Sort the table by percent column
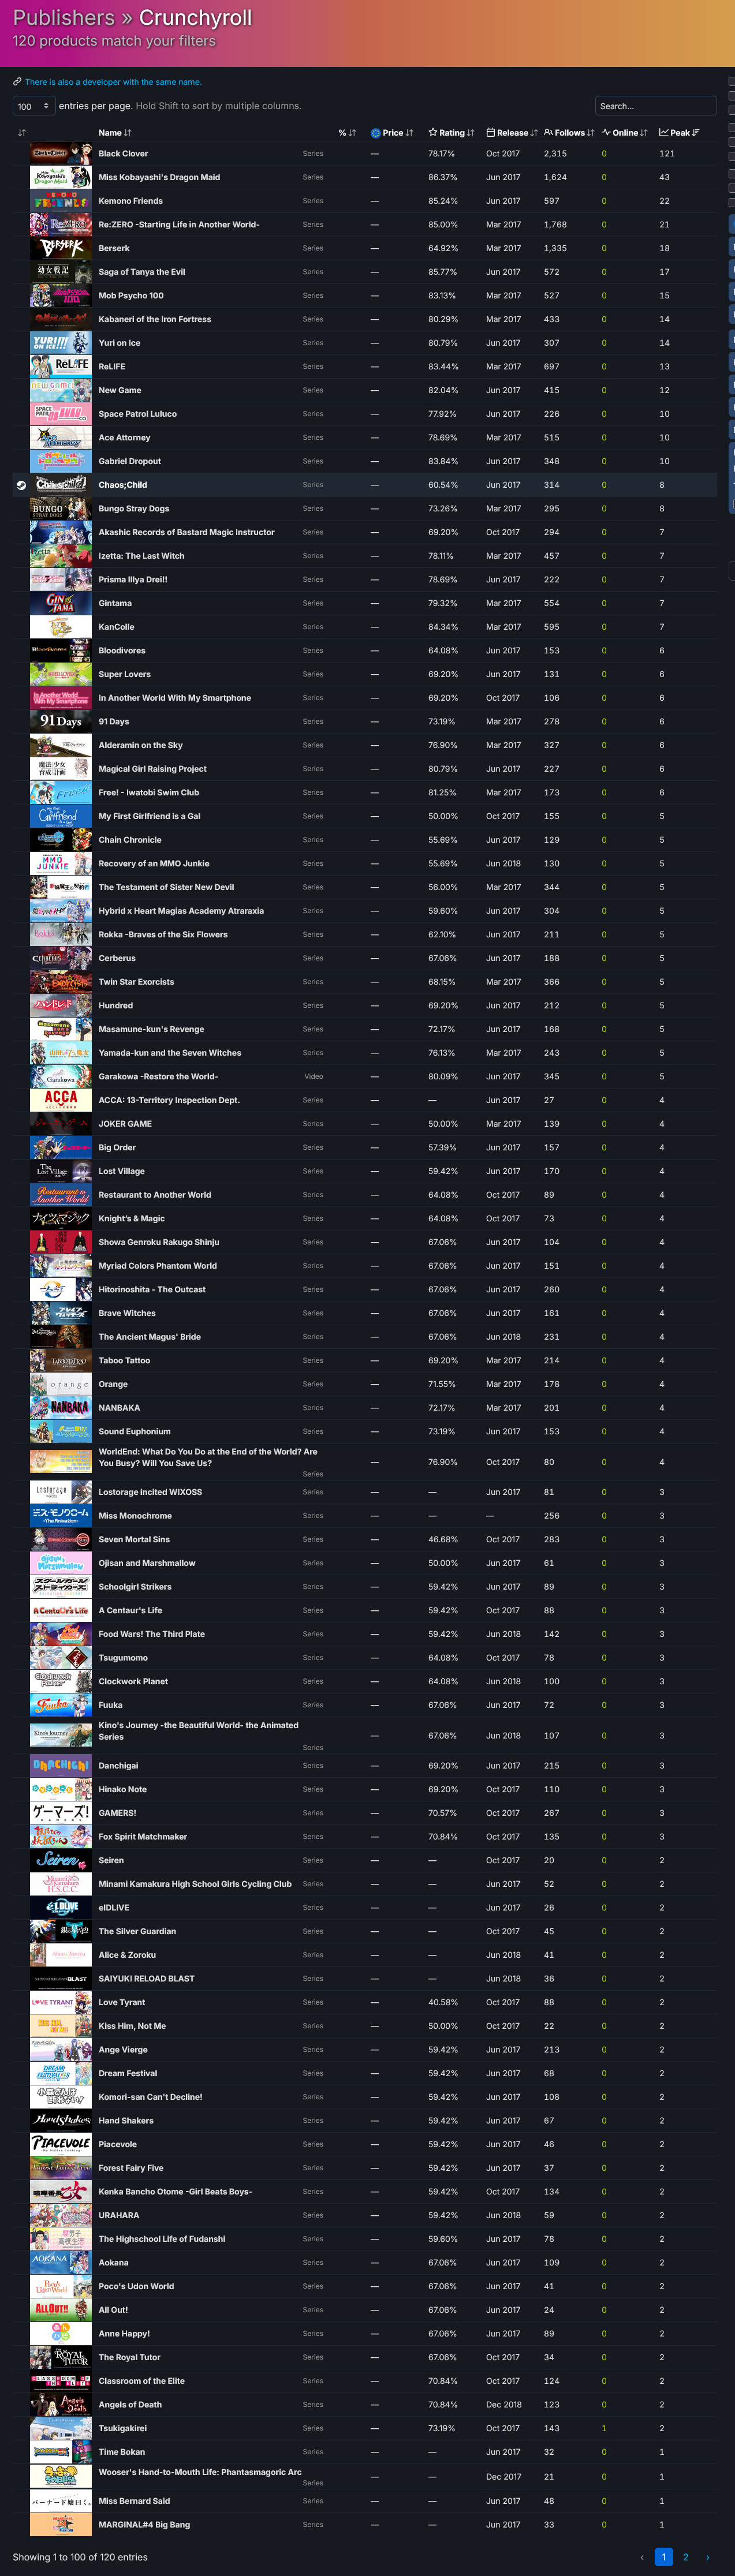Screen dimensions: 735x2576 [x=347, y=132]
